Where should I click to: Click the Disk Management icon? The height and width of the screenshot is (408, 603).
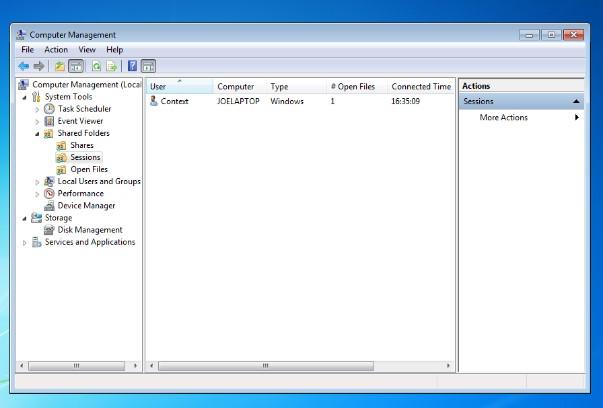[49, 230]
